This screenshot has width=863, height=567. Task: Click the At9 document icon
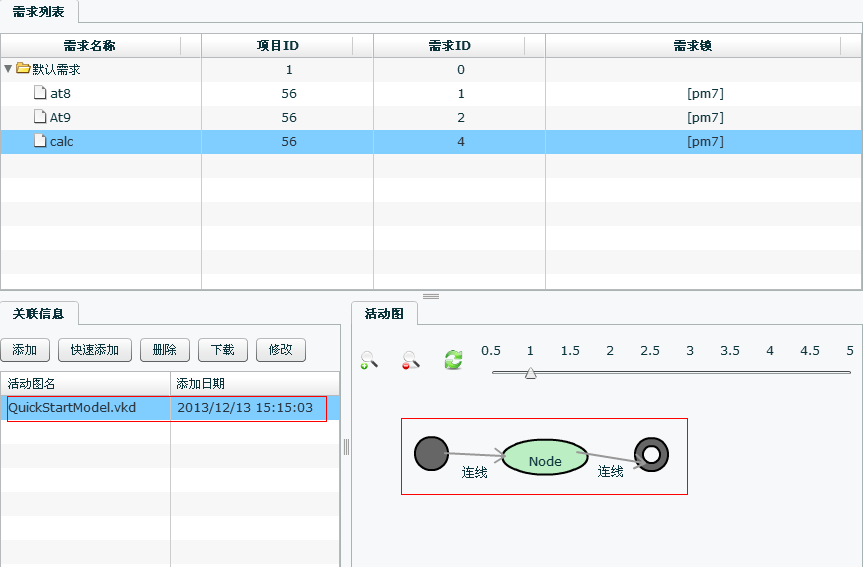tap(40, 117)
